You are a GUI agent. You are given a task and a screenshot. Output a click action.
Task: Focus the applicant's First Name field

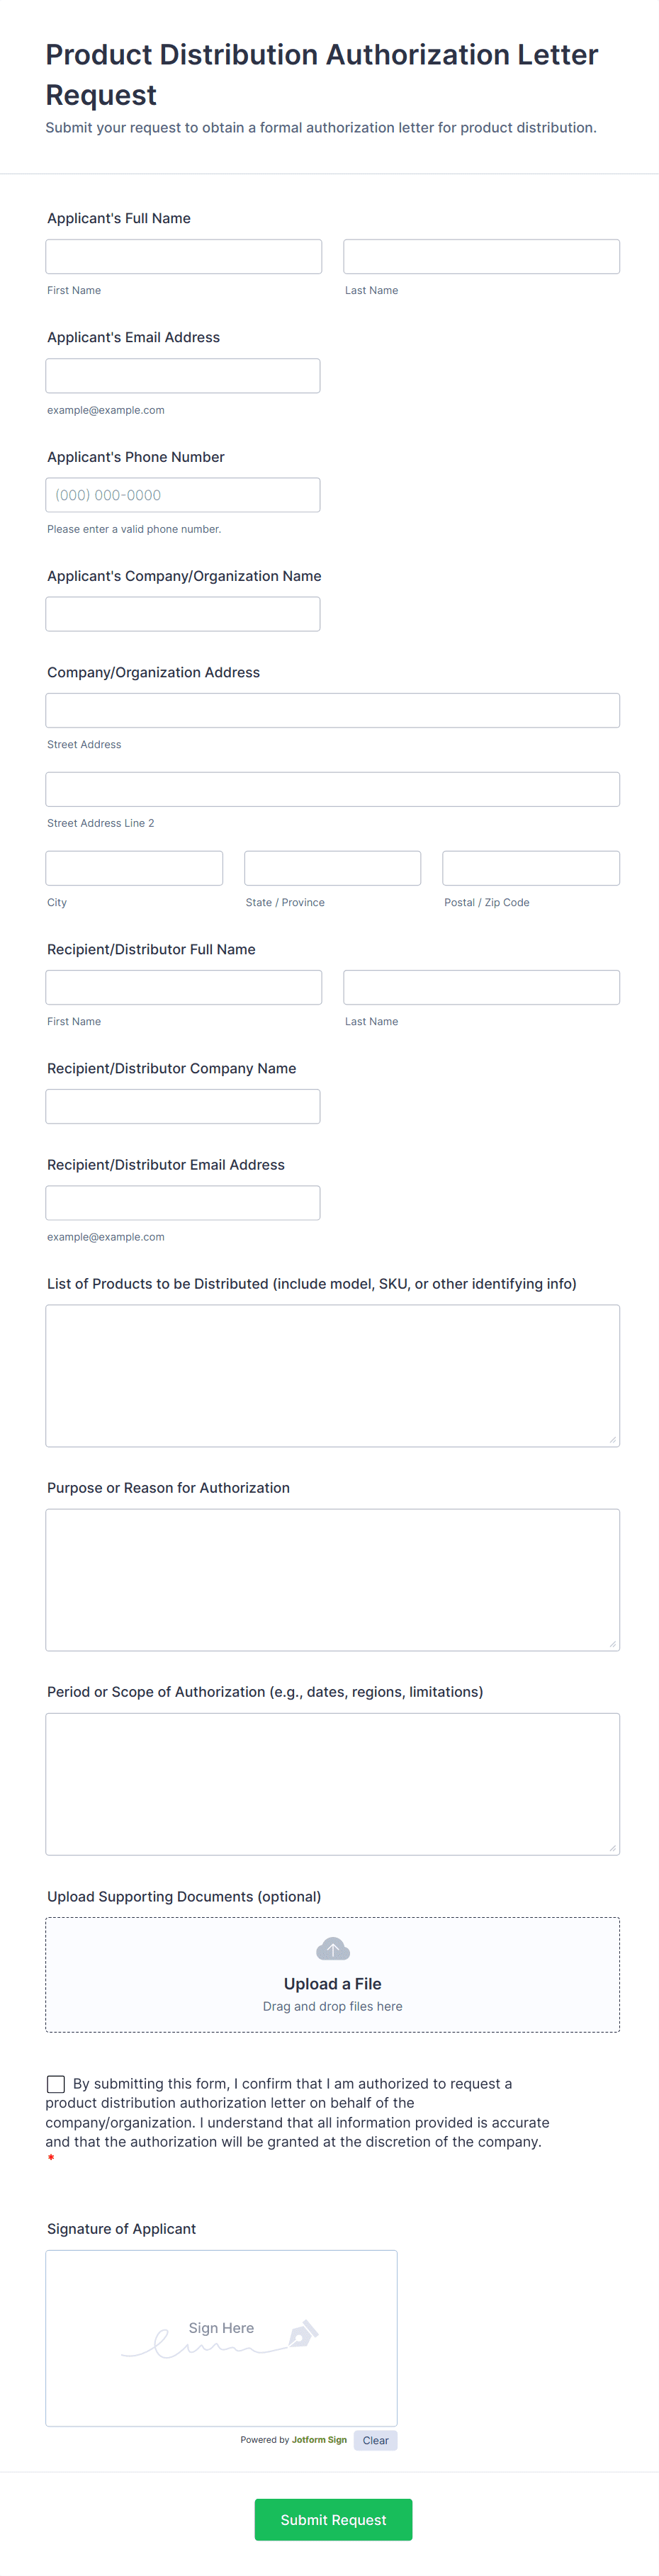coord(184,257)
